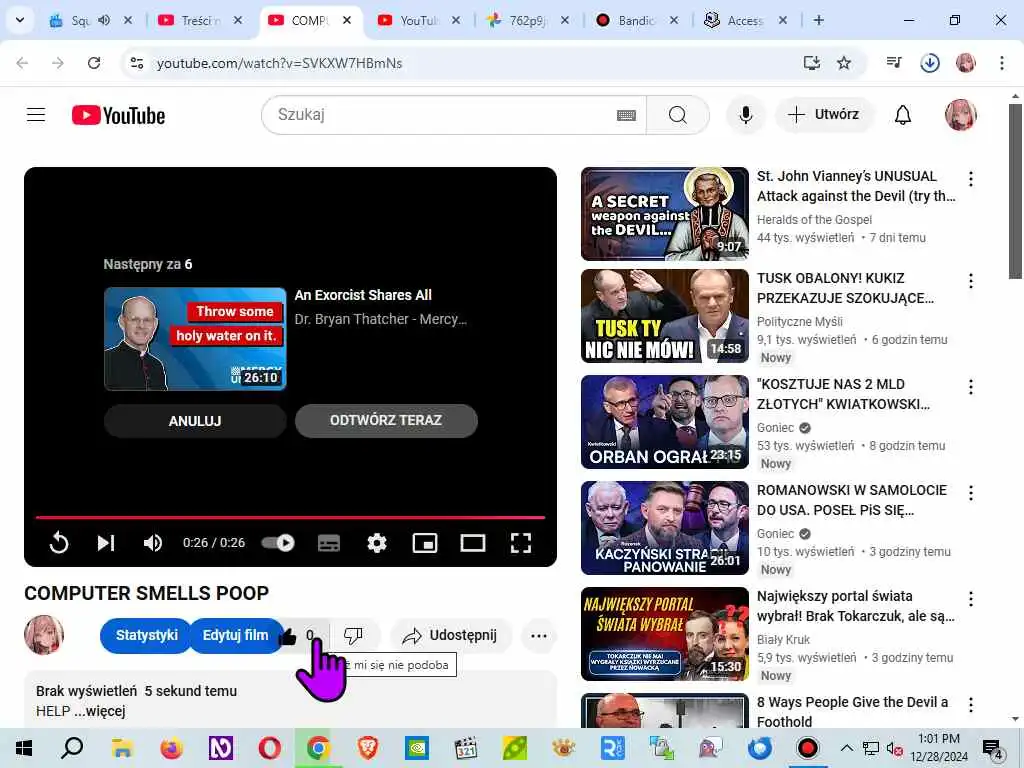
Task: Click the page vertical scrollbar
Action: 1015,191
